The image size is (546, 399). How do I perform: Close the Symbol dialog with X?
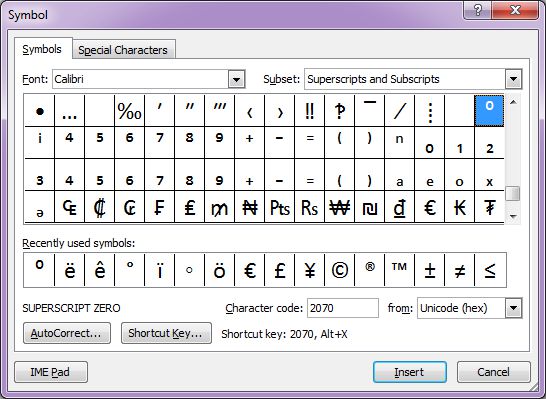click(515, 10)
